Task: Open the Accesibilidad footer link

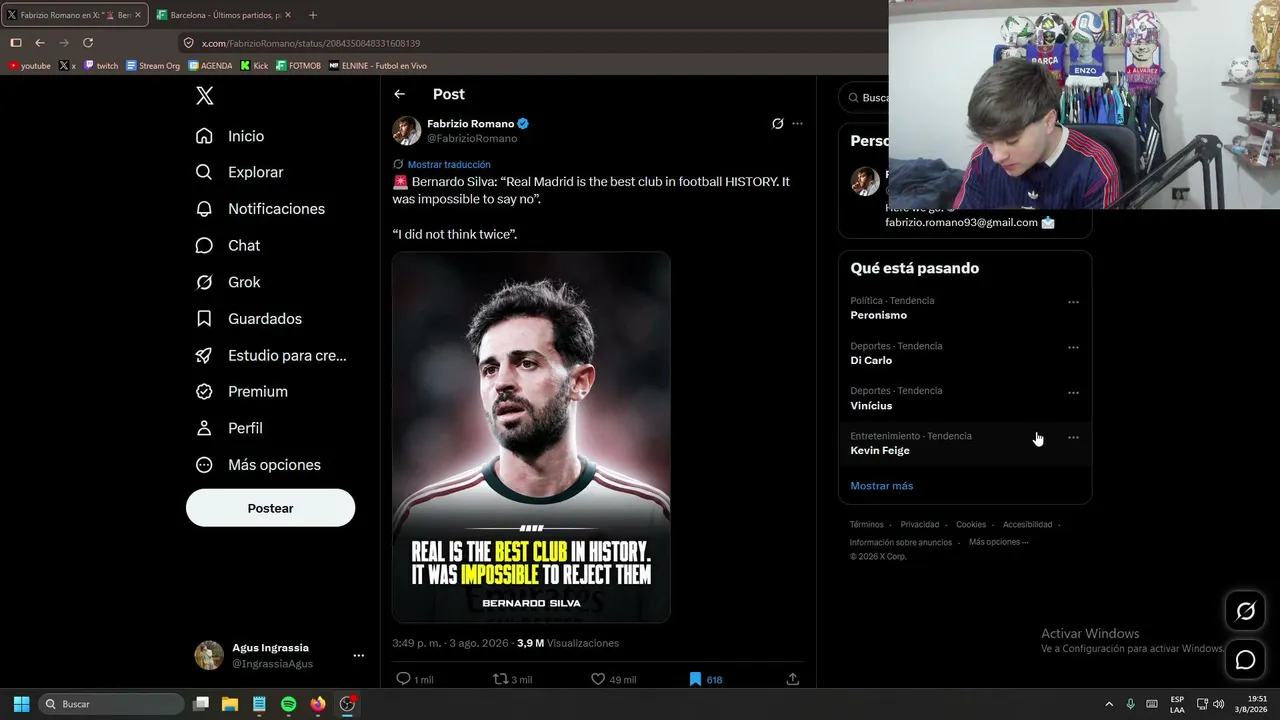Action: [x=1027, y=525]
